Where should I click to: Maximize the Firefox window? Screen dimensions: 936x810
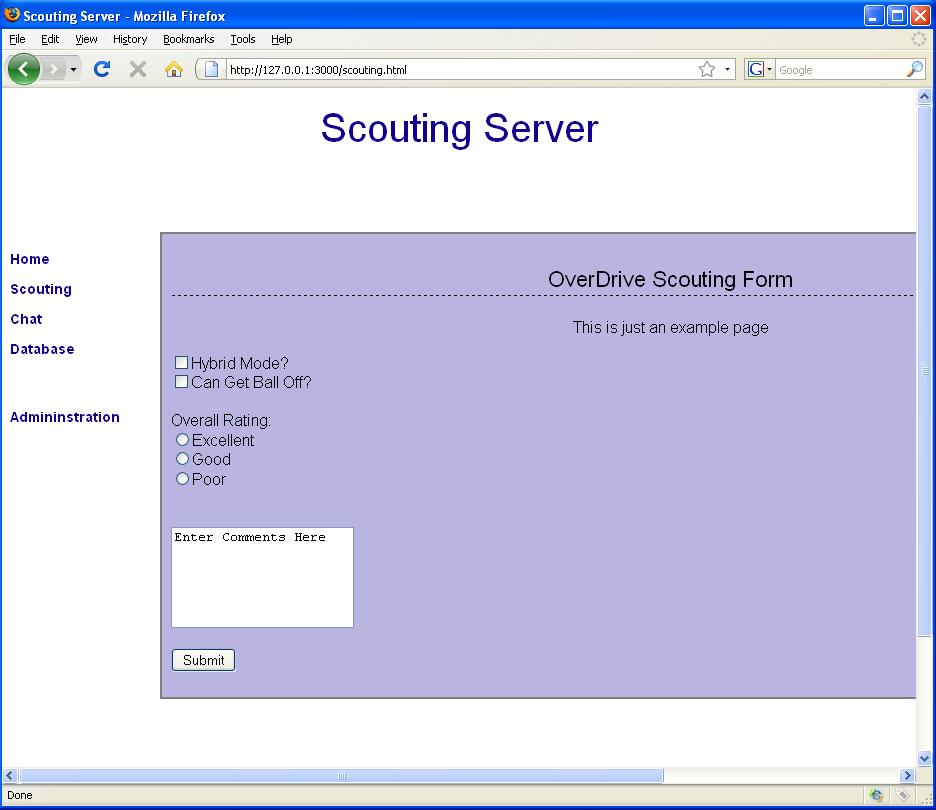(897, 16)
